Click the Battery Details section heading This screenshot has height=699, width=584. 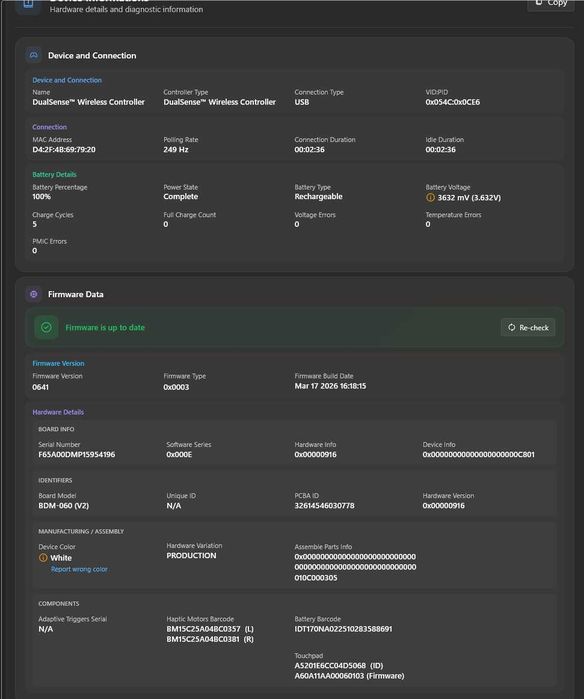(x=54, y=174)
